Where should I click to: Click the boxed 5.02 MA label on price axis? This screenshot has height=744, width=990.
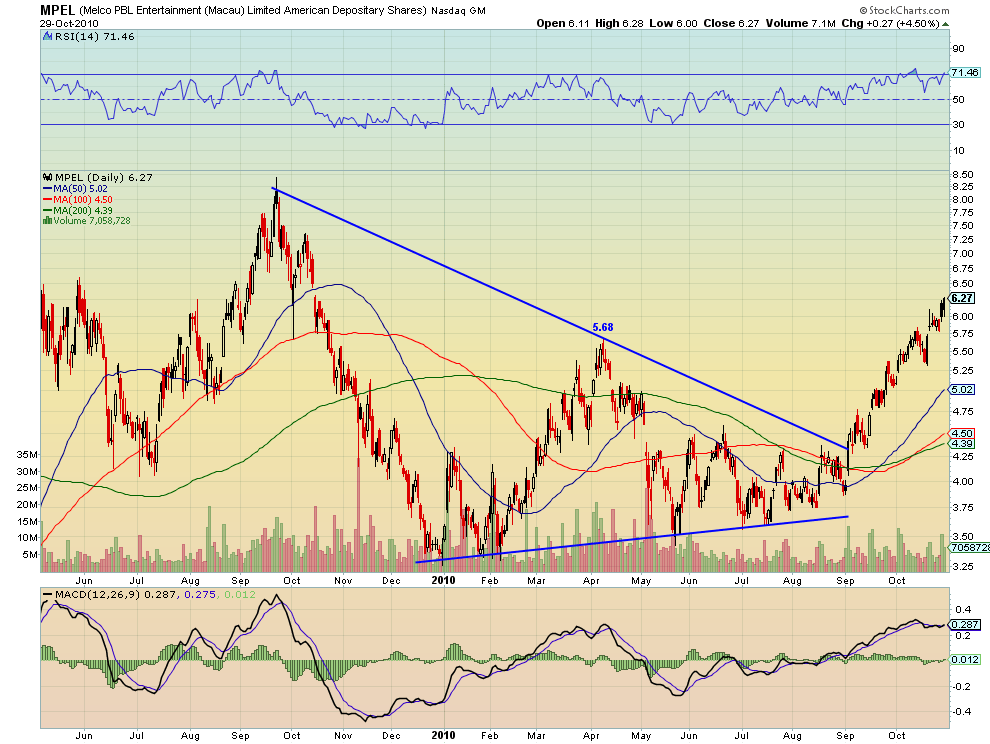point(962,390)
